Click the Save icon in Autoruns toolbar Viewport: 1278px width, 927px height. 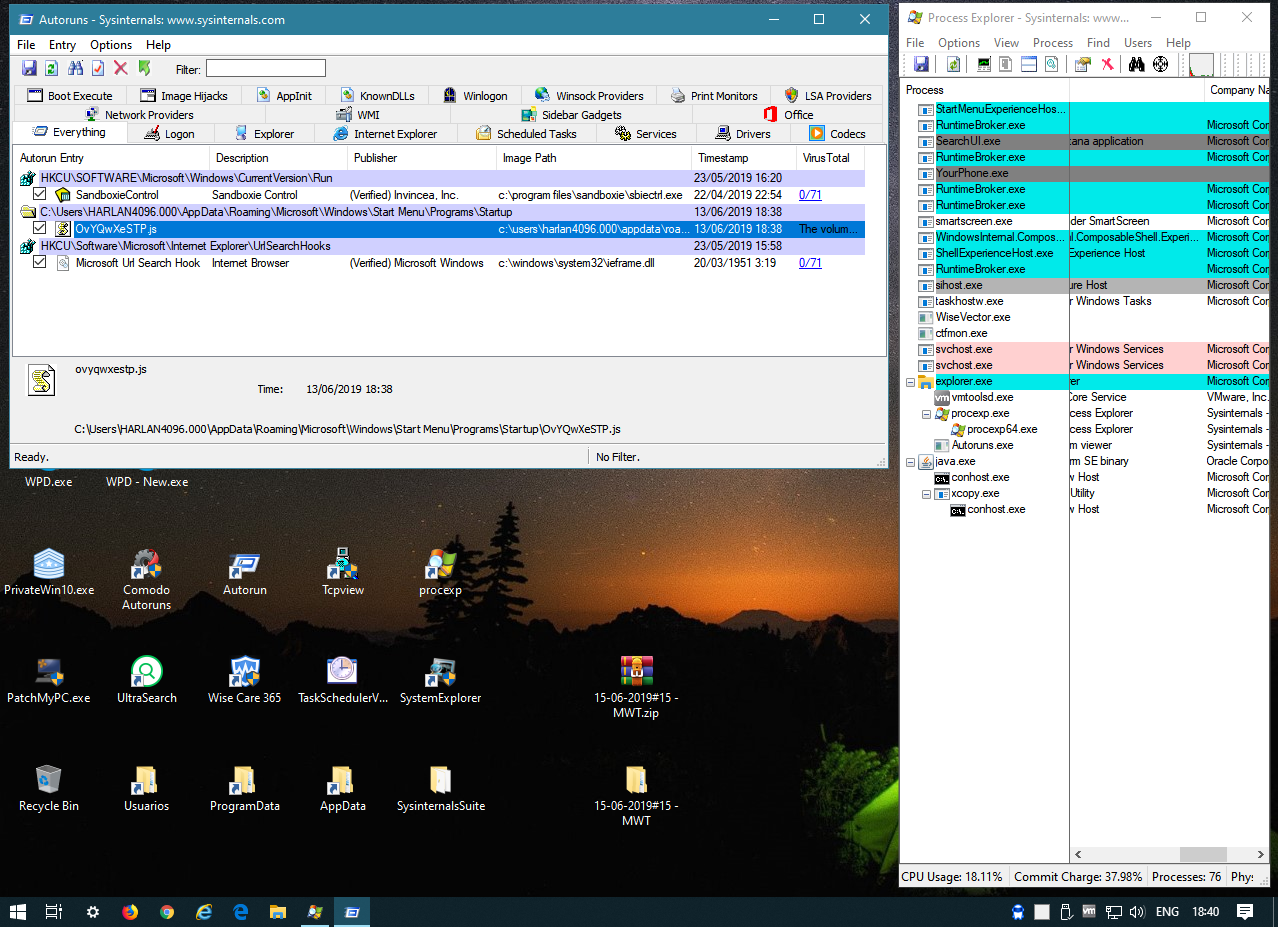click(29, 68)
